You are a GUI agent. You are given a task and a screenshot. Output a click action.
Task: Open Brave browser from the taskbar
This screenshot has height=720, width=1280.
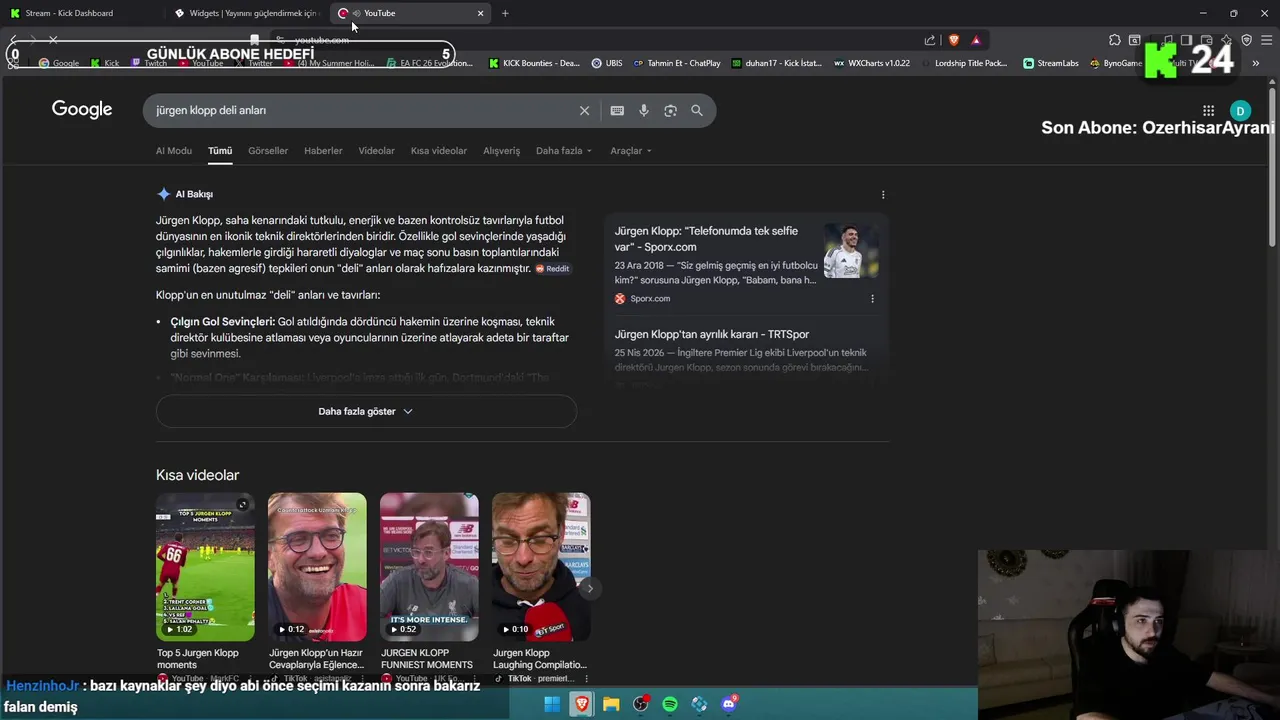[x=581, y=704]
